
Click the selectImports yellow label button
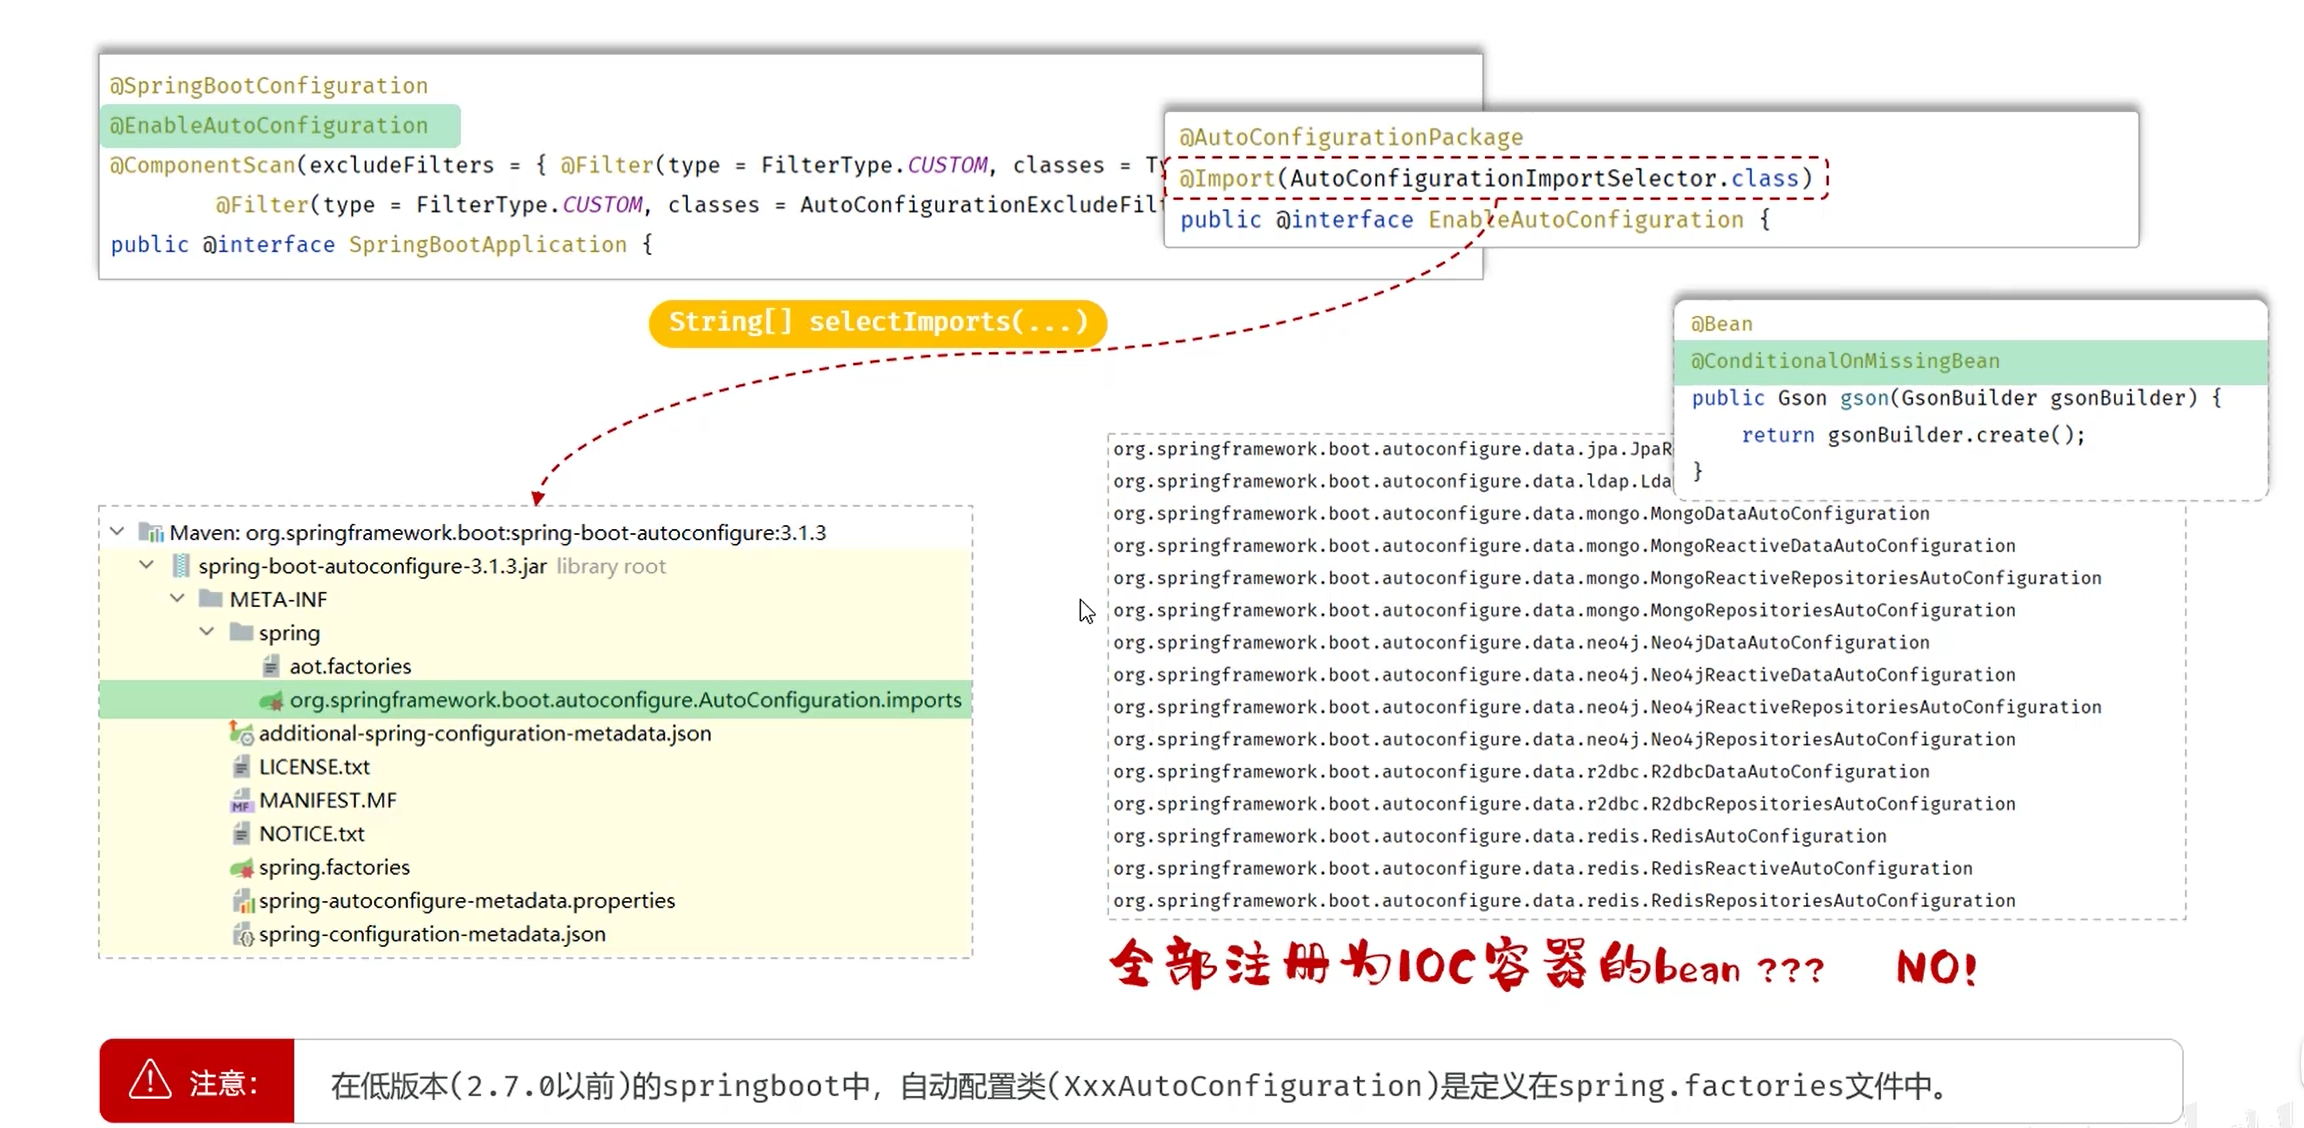(878, 323)
